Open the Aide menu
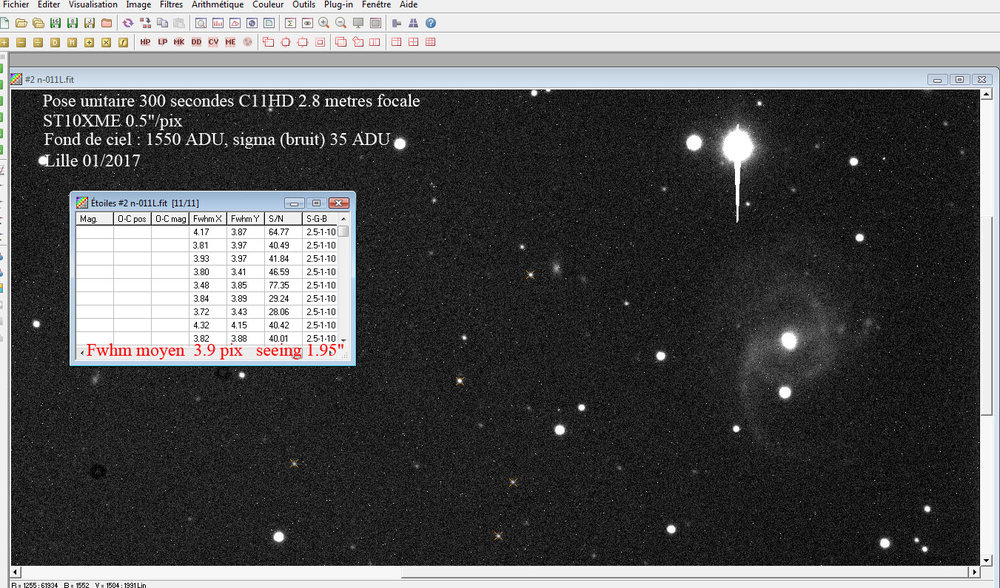This screenshot has height=588, width=1000. coord(409,4)
